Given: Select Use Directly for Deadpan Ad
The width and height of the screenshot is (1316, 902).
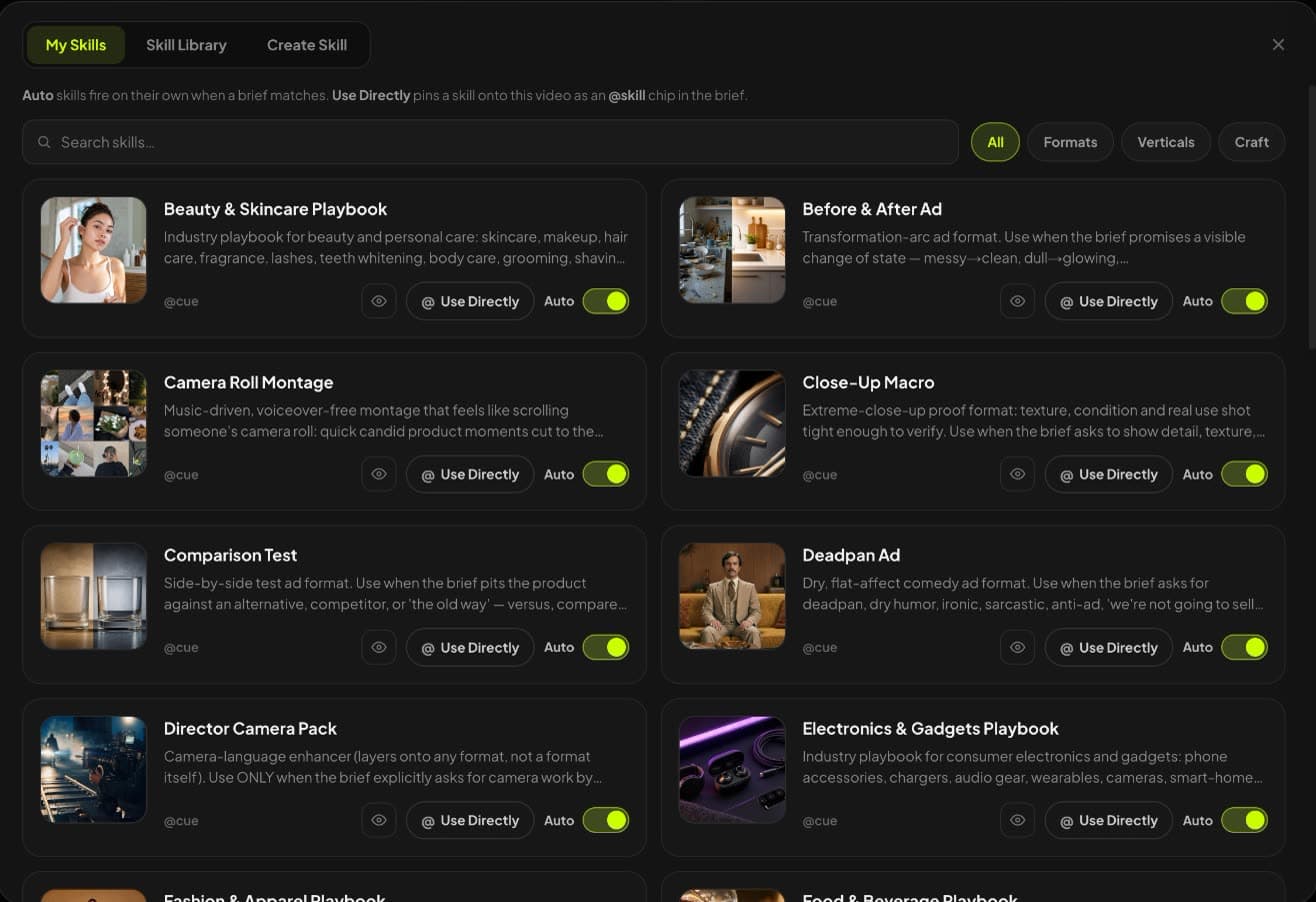Looking at the screenshot, I should (1108, 647).
